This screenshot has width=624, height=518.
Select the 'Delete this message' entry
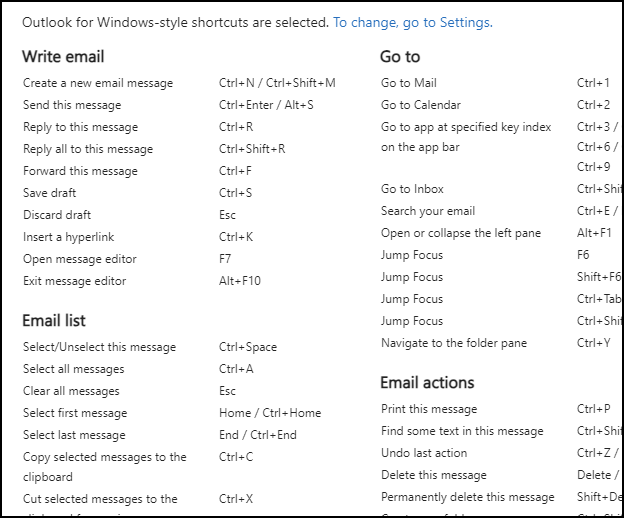click(x=434, y=475)
